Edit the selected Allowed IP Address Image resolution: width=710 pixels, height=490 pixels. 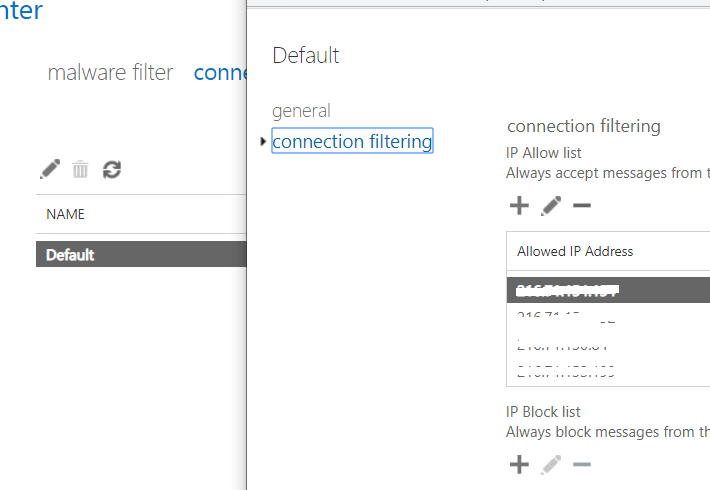(551, 206)
